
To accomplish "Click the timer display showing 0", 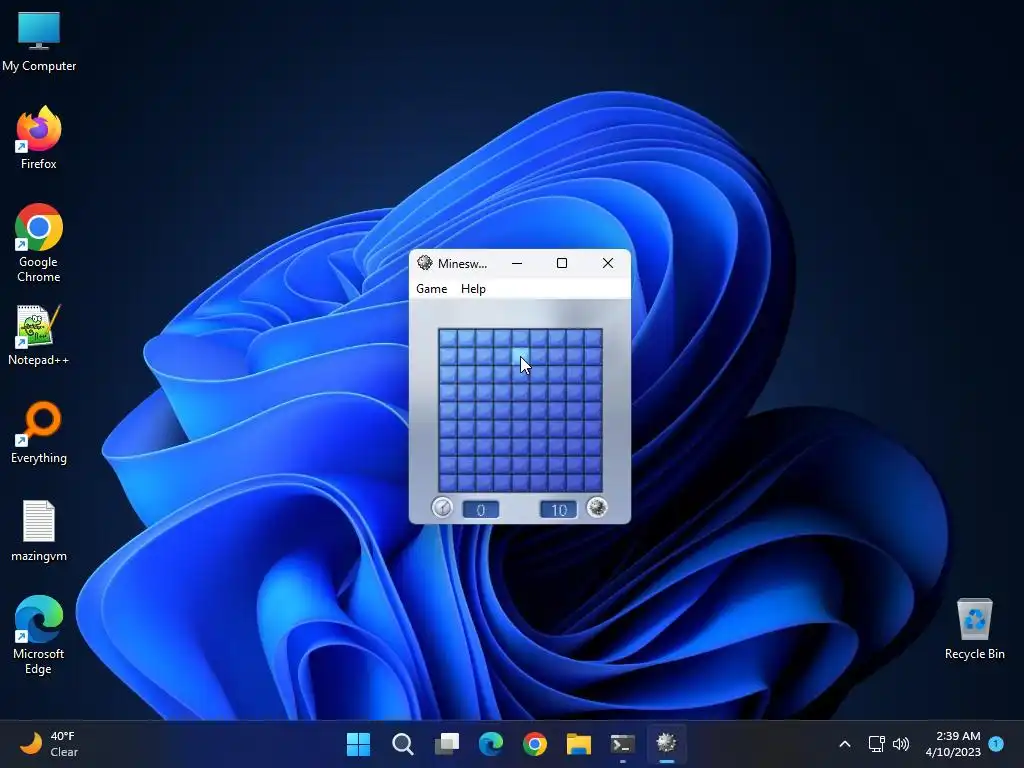I will 481,509.
